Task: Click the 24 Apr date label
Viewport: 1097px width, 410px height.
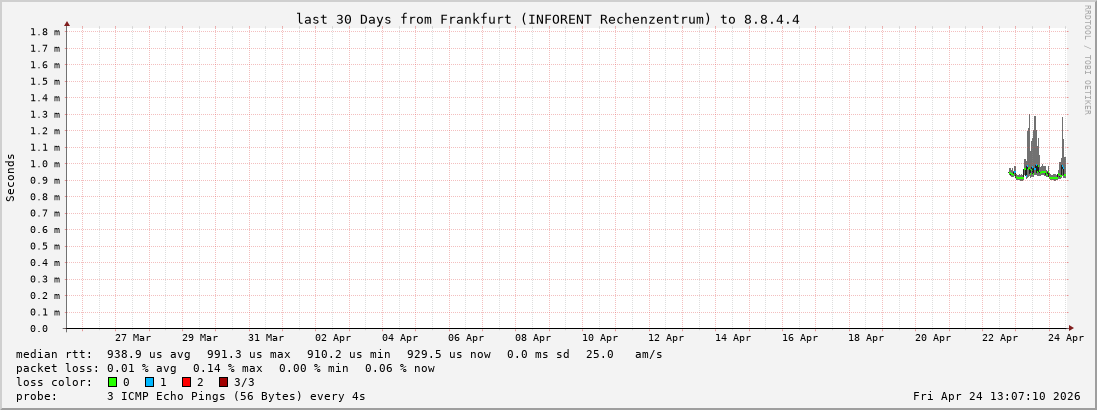Action: click(1066, 338)
